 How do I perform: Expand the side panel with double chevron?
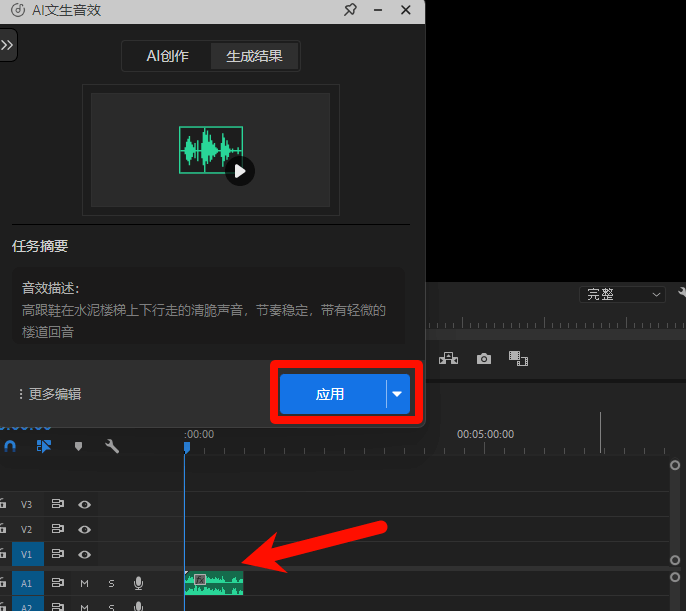[7, 45]
